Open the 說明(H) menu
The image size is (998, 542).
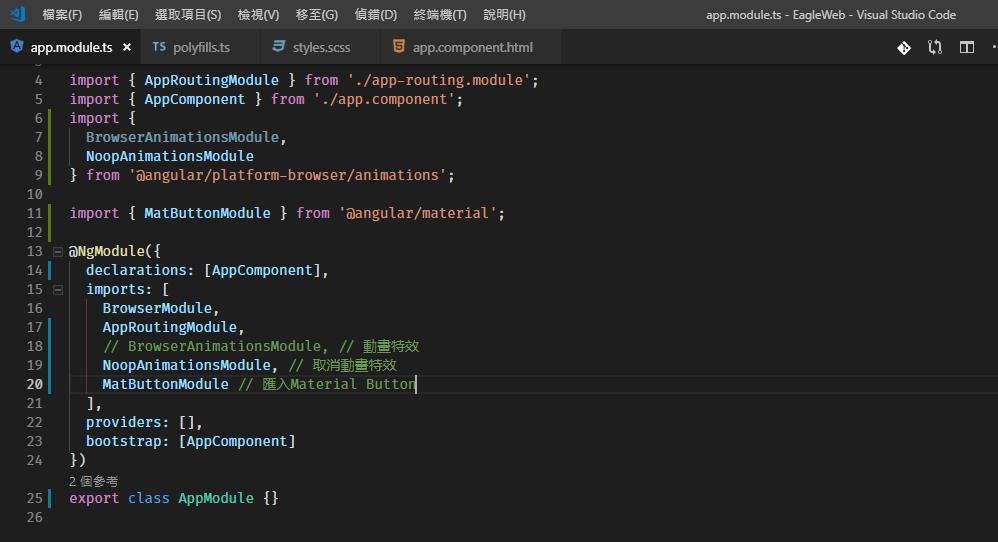pos(504,15)
